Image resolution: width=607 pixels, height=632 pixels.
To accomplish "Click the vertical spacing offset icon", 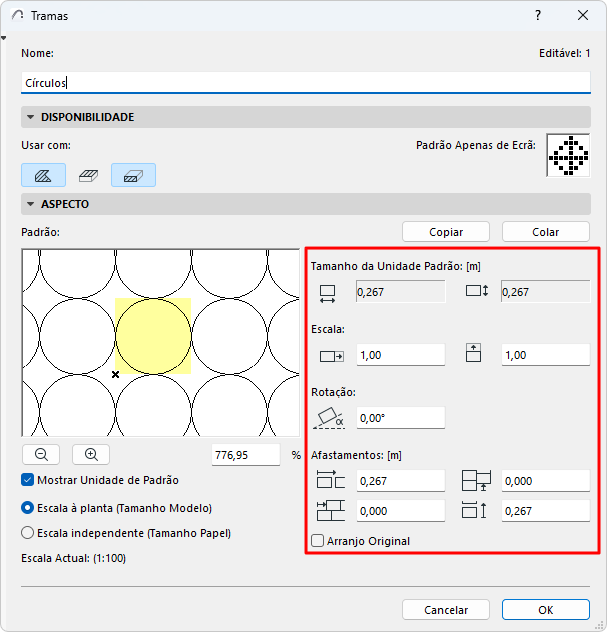I will 474,510.
